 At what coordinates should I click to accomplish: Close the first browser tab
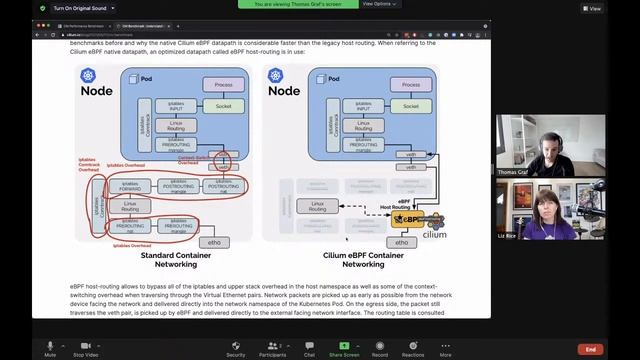point(110,26)
